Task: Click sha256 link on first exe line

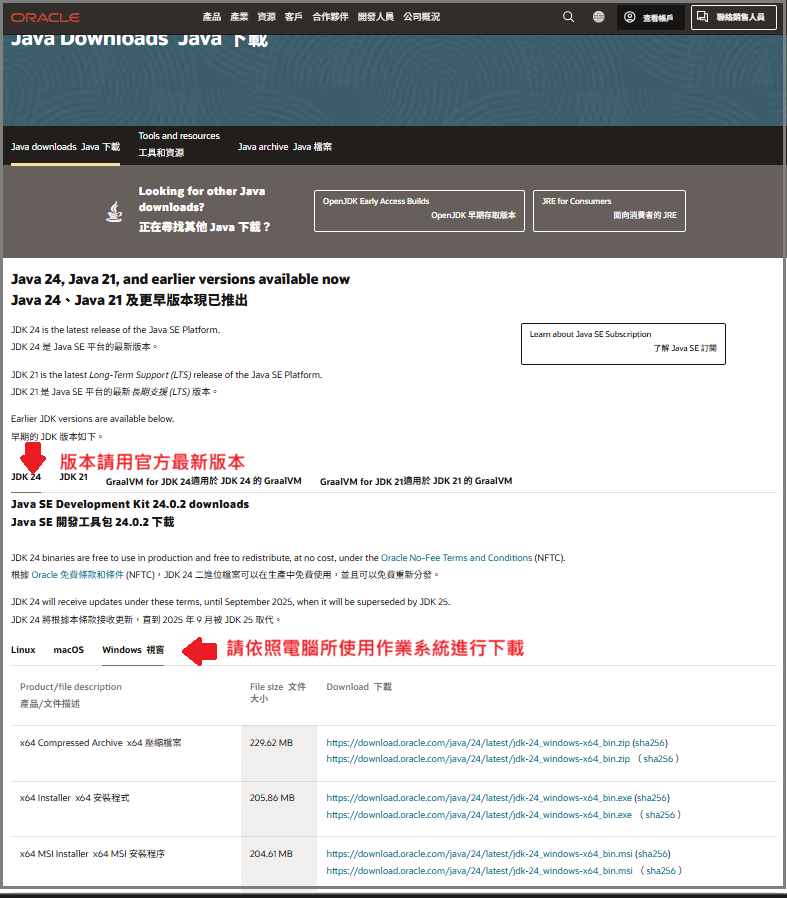Action: 652,798
